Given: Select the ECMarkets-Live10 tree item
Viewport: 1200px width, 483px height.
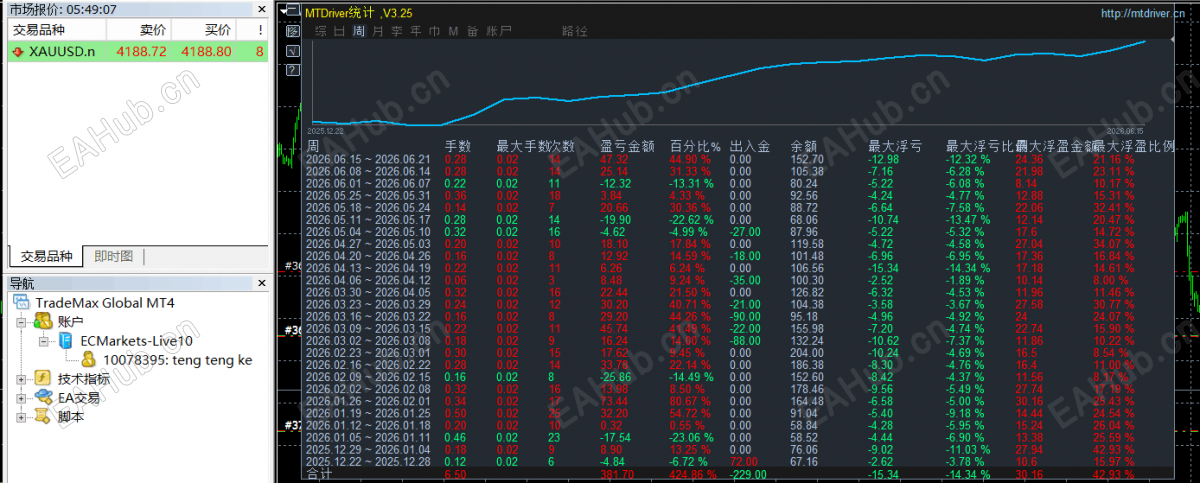Looking at the screenshot, I should [136, 340].
